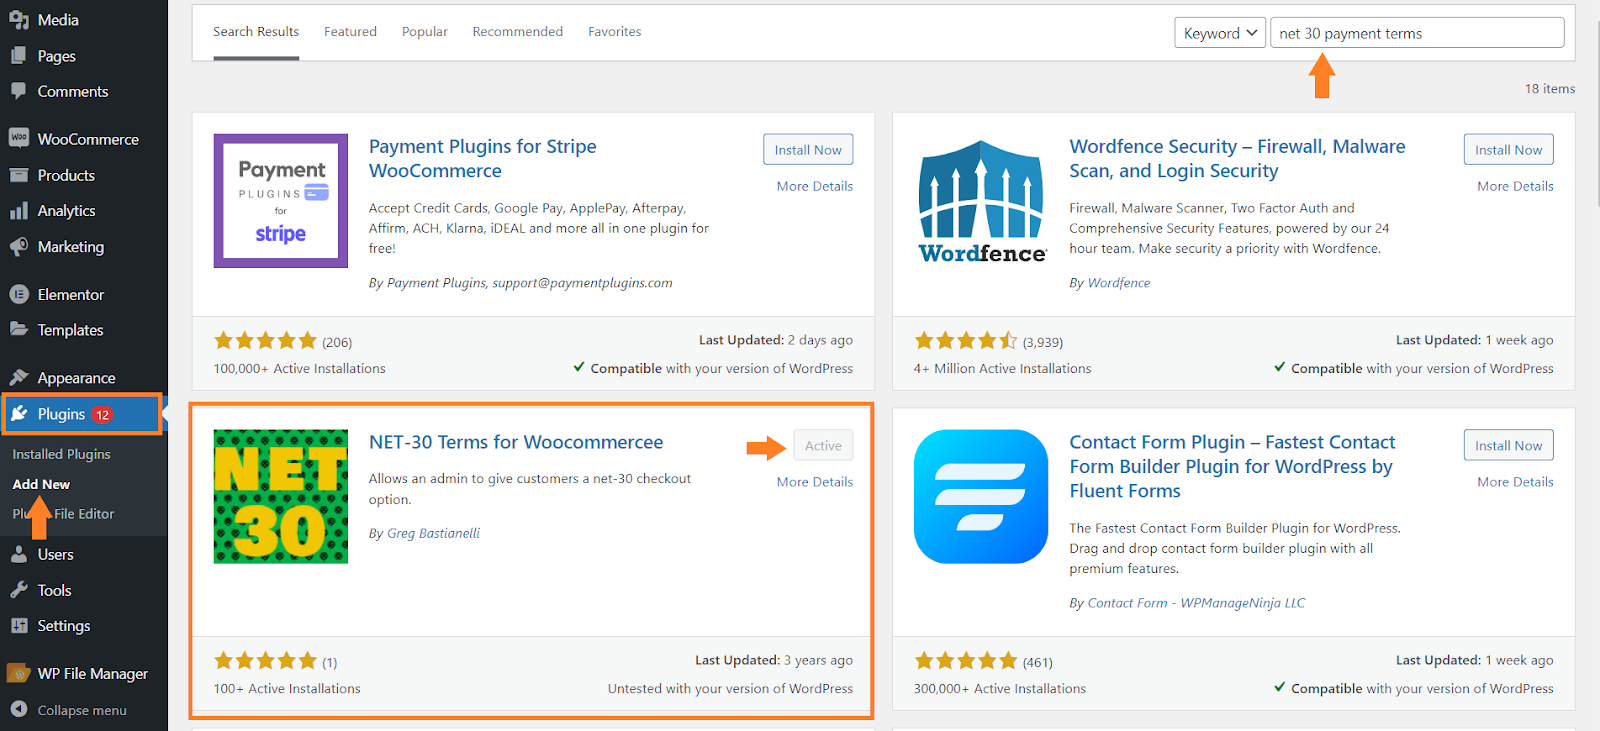Click 100+ Active Installations text
Screen dimensions: 1600x731
[287, 689]
